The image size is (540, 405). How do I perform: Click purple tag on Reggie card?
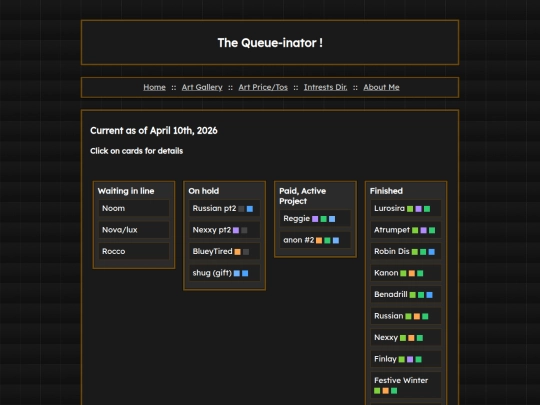(x=315, y=219)
